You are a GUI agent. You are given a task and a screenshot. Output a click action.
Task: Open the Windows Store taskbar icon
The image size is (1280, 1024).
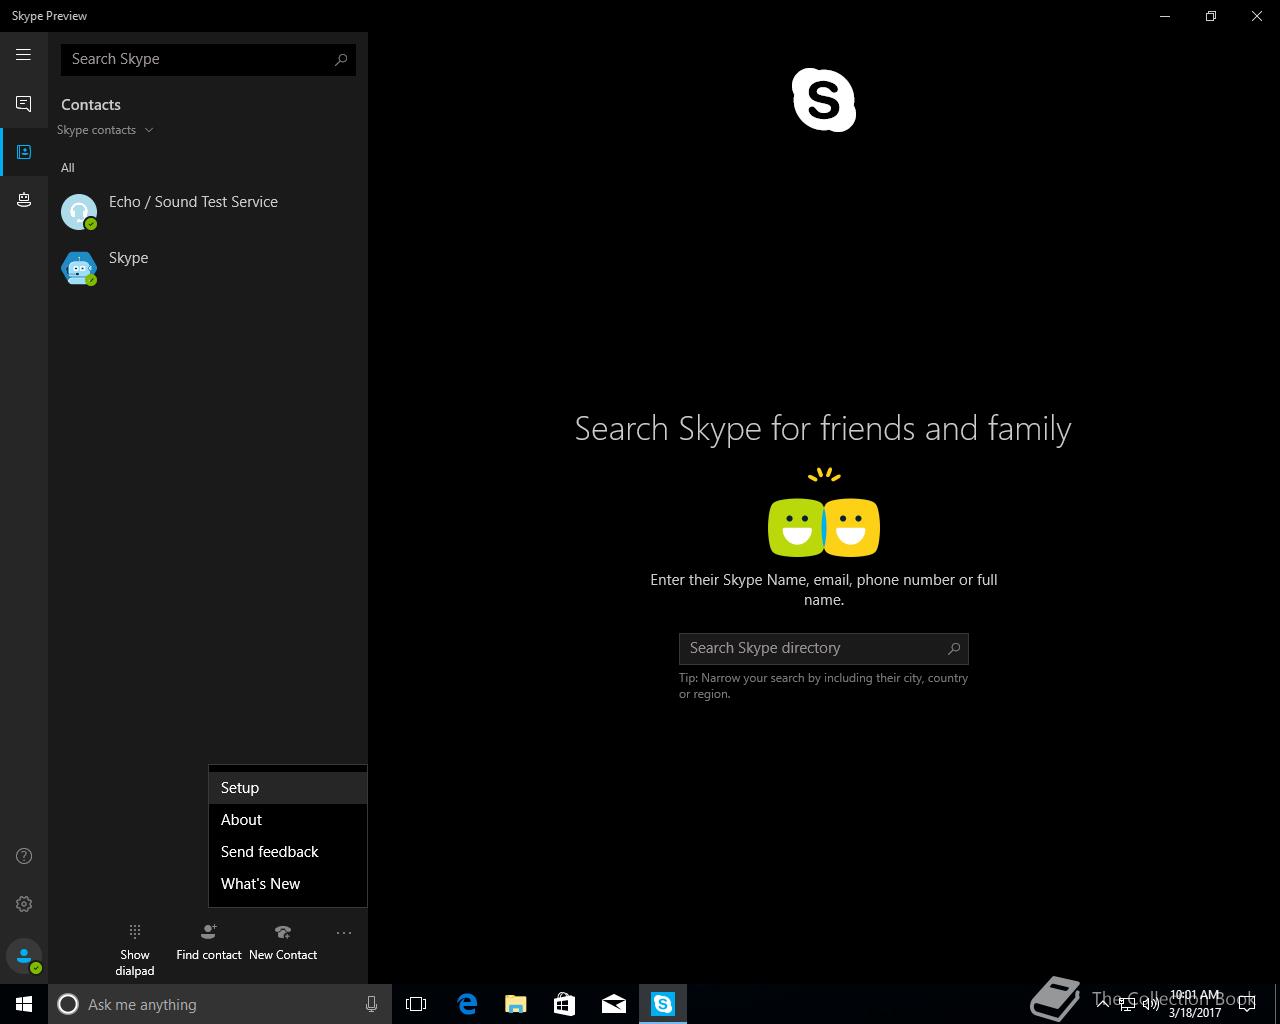[x=565, y=1004]
